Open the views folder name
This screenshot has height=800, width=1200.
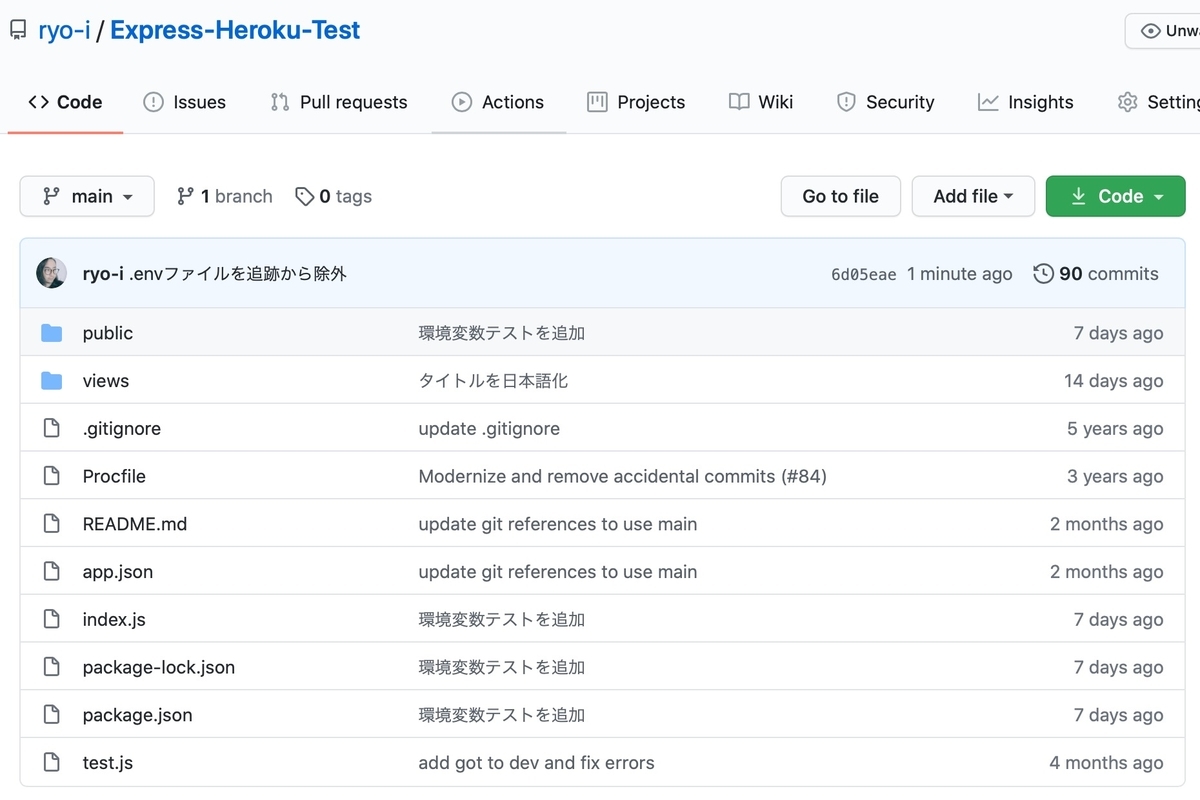click(106, 381)
